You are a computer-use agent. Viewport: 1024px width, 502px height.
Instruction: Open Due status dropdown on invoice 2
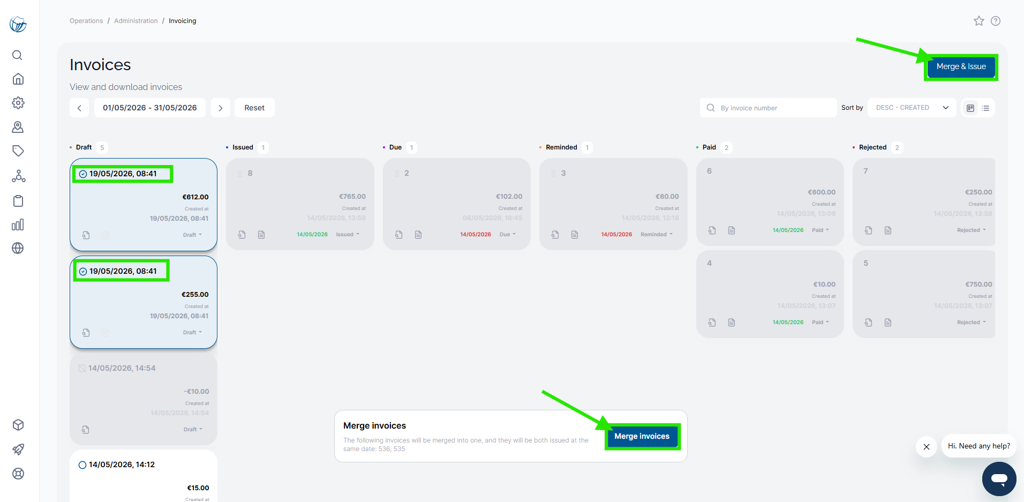507,234
